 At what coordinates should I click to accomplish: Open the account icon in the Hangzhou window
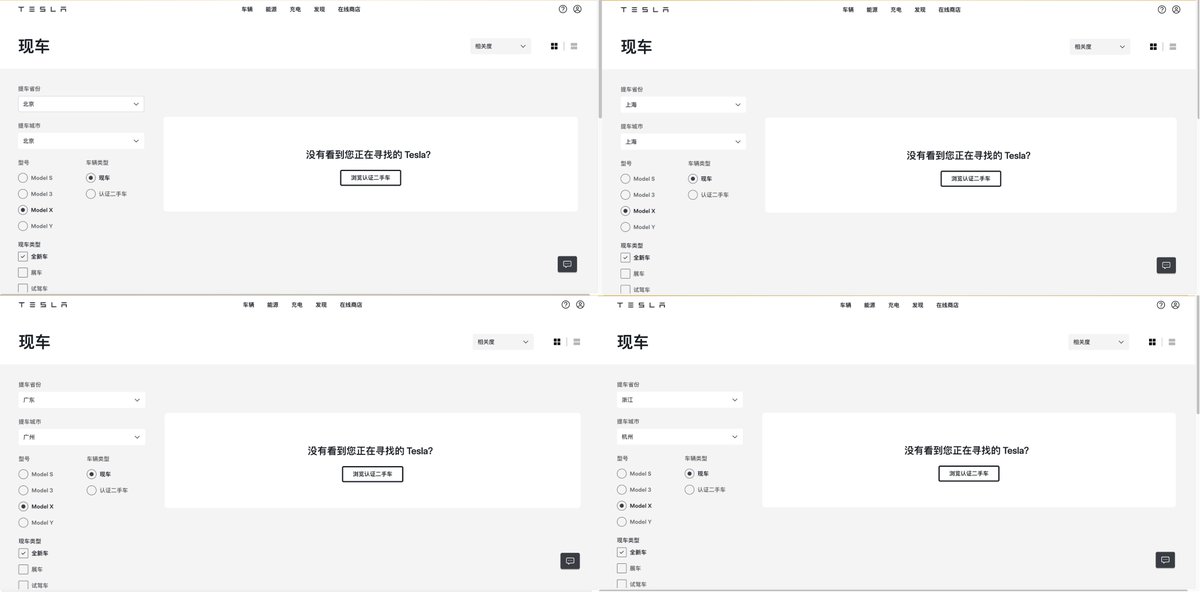click(x=1175, y=304)
